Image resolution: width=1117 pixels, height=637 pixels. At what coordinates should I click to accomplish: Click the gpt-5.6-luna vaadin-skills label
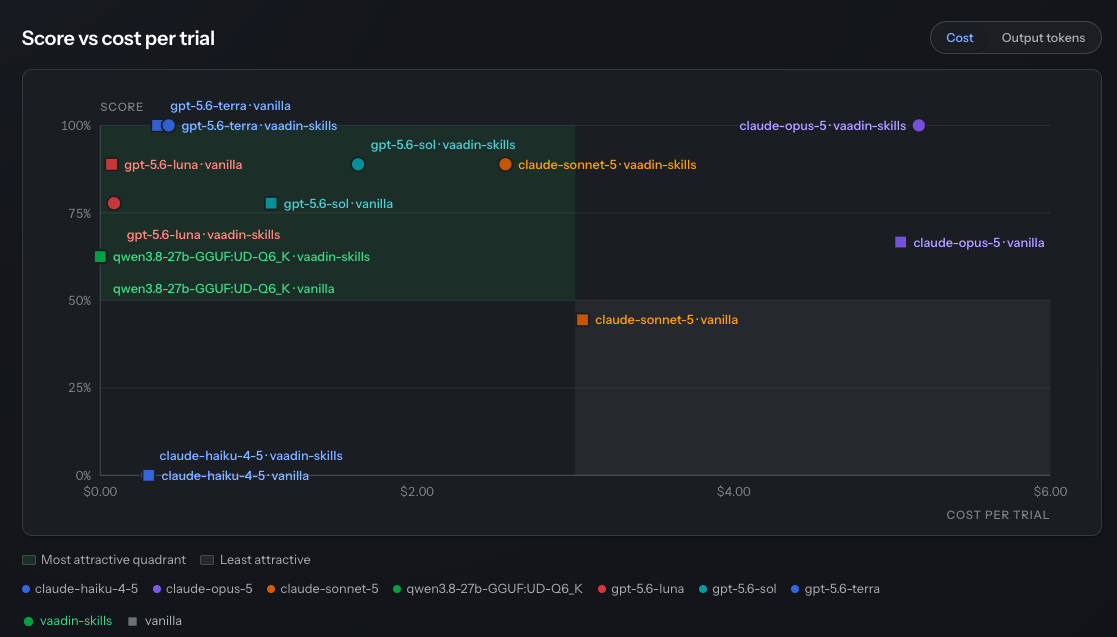[203, 234]
